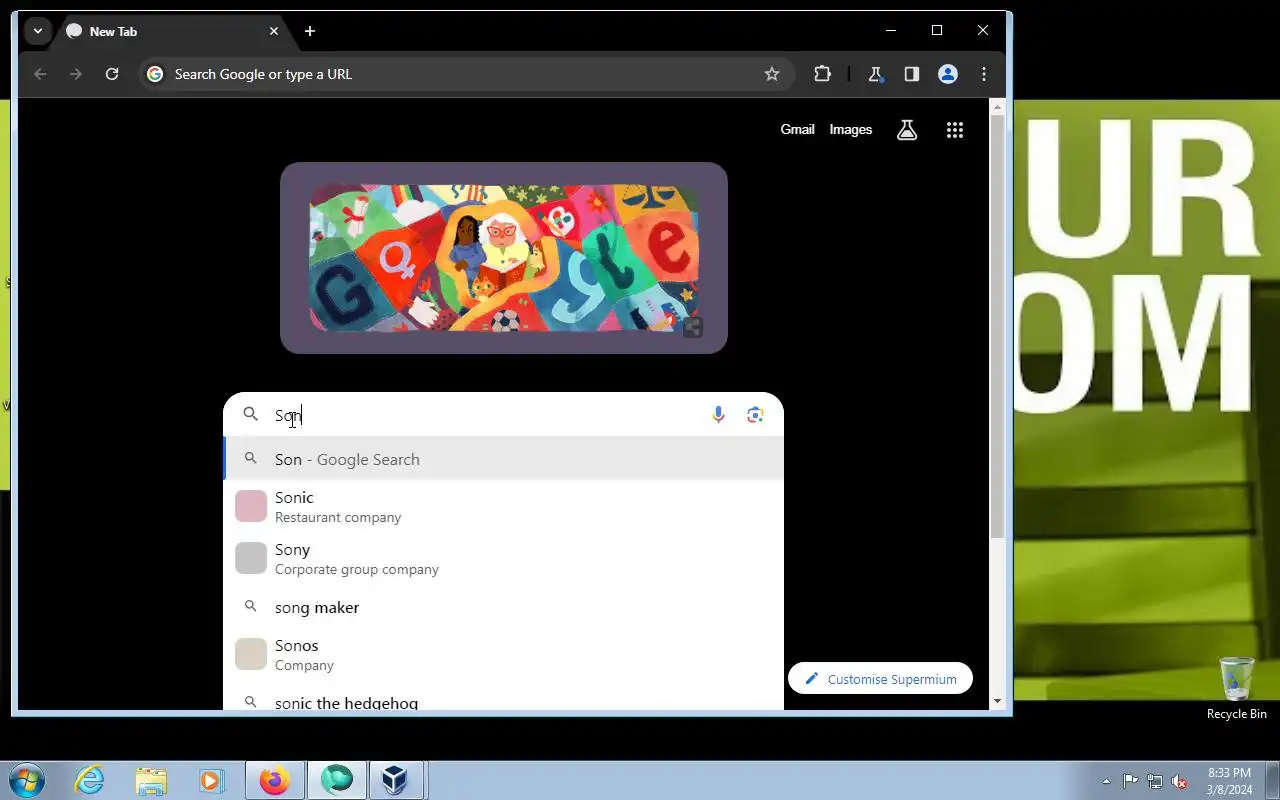Open Windows Explorer folder on taskbar
This screenshot has width=1280, height=800.
(151, 780)
